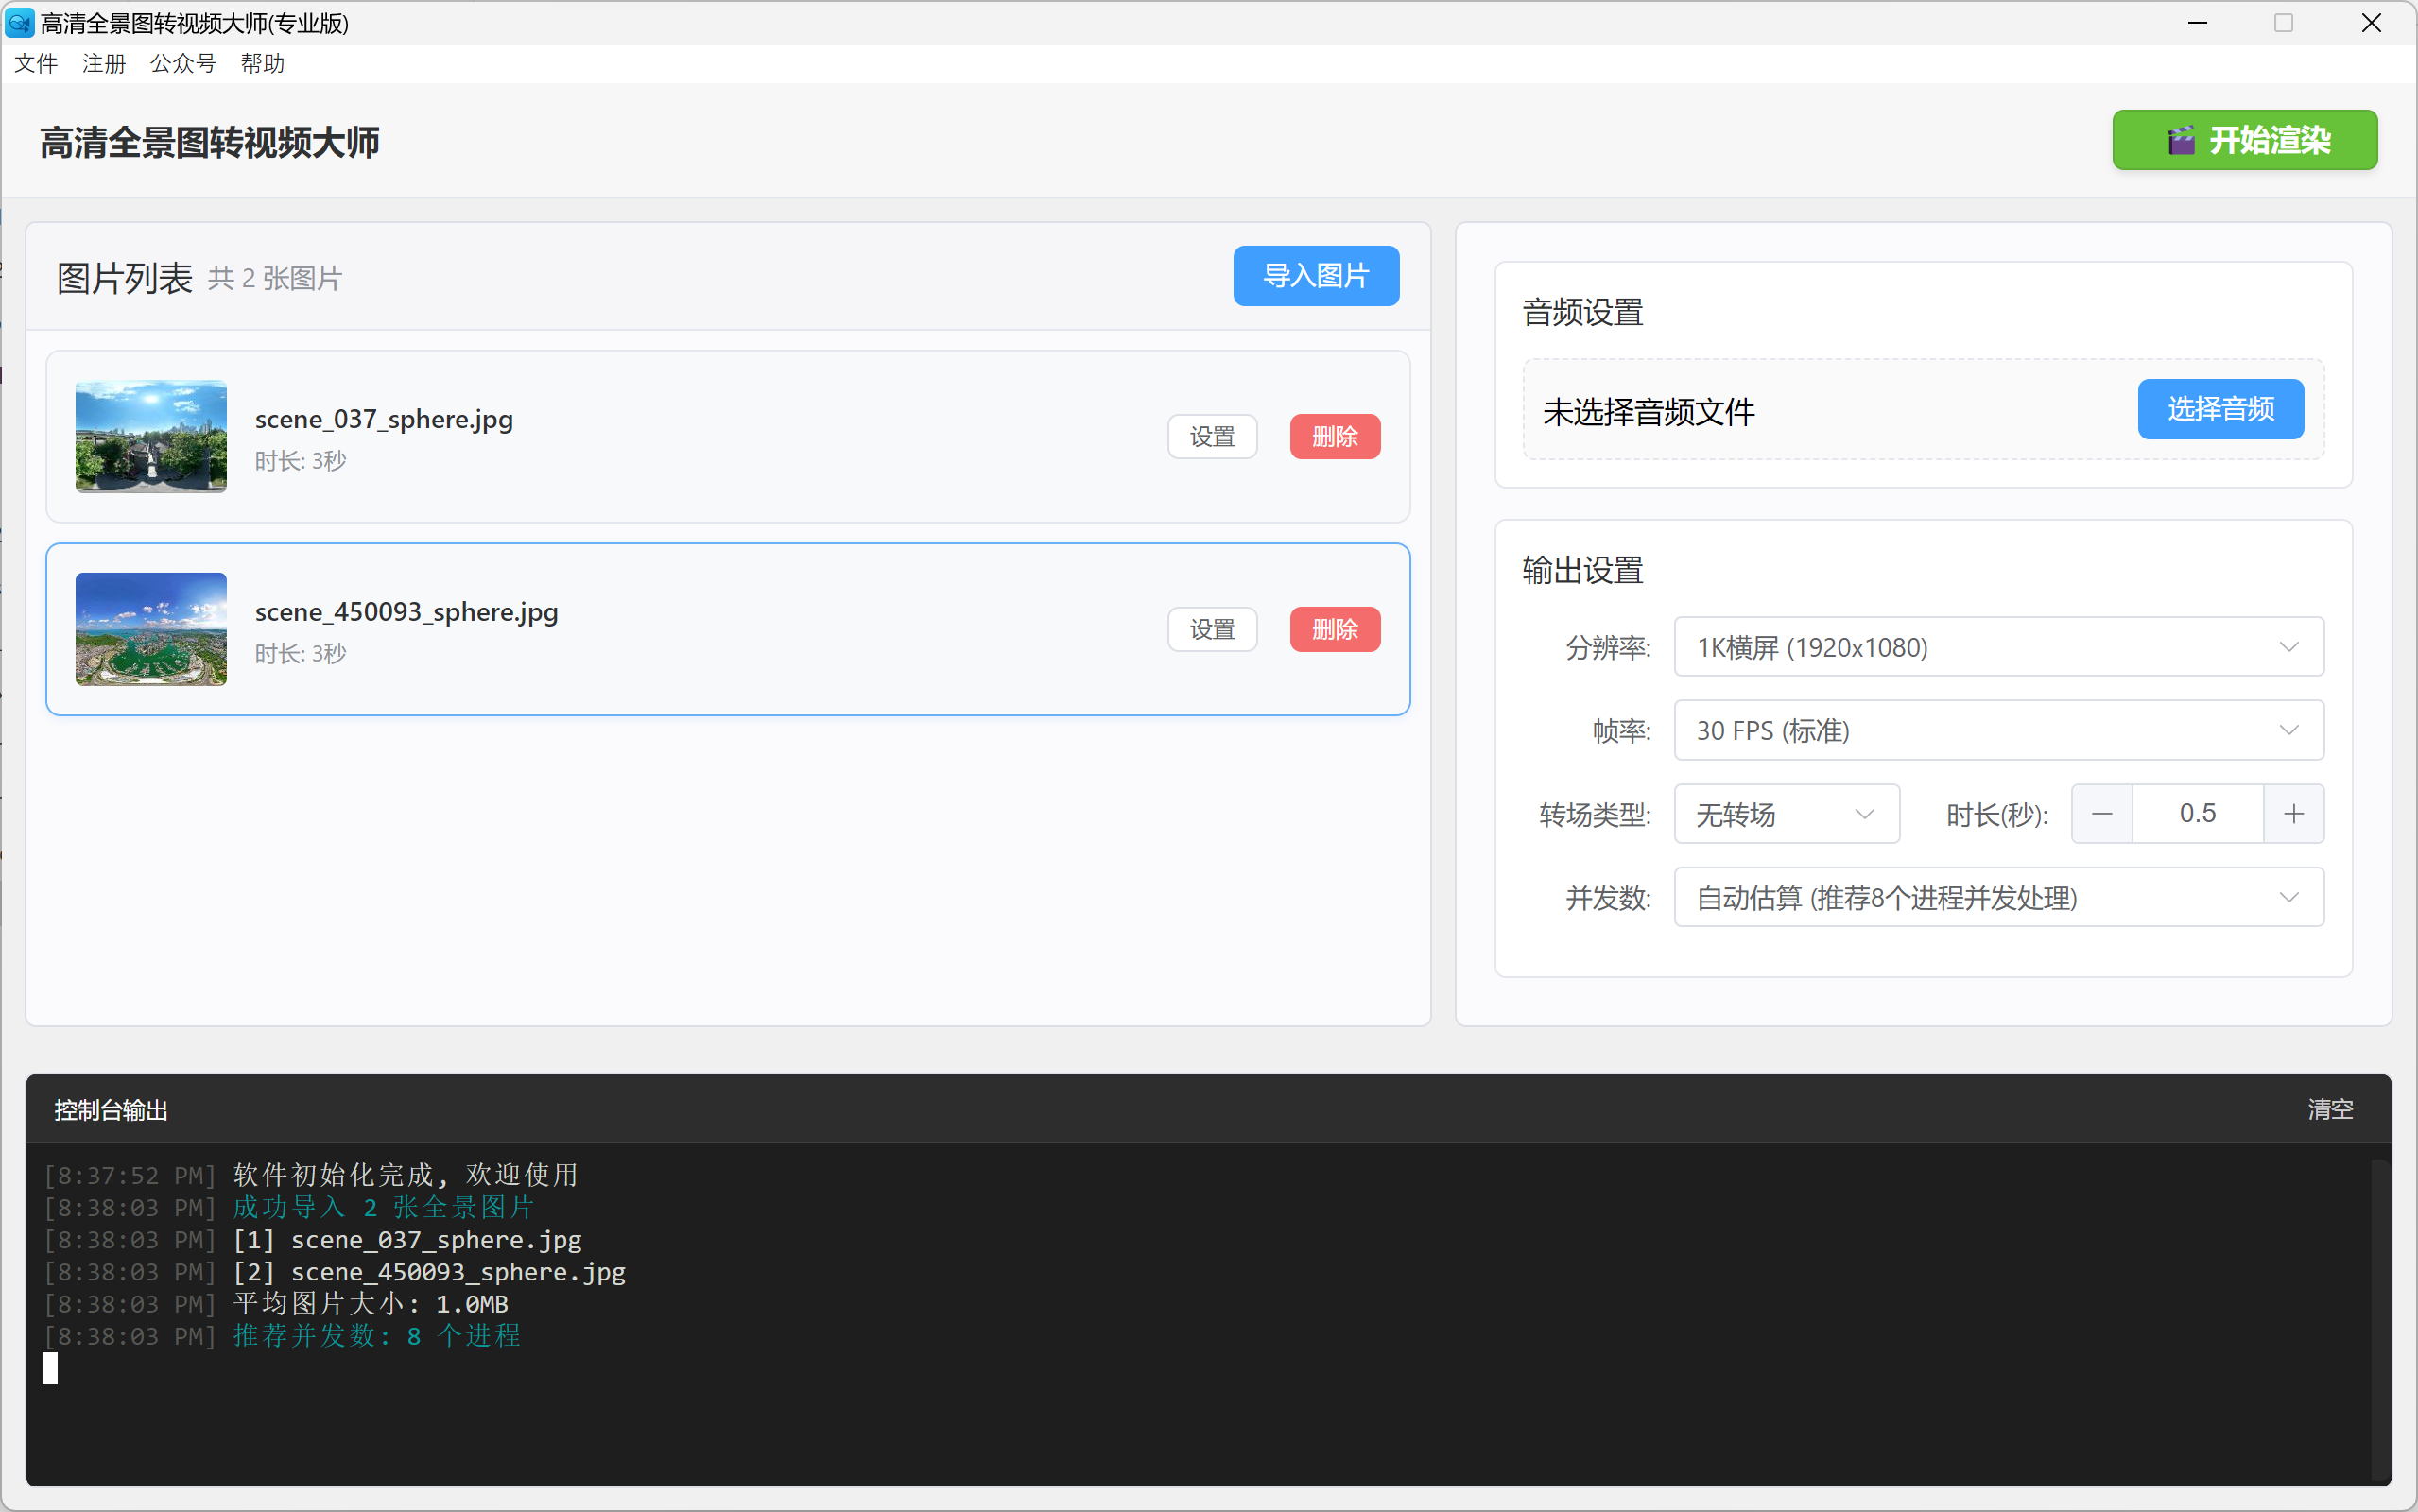This screenshot has height=1512, width=2418.
Task: Open the 注册 menu
Action: tap(104, 64)
